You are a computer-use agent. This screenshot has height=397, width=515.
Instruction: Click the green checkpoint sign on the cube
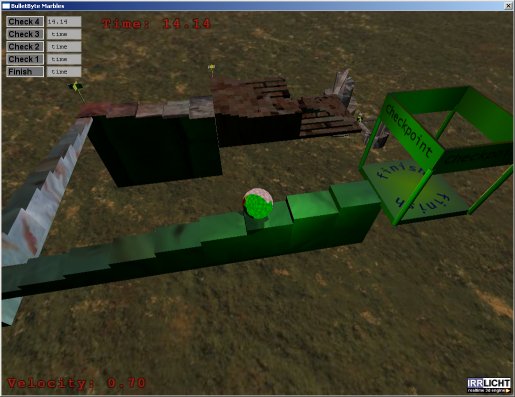(x=409, y=131)
